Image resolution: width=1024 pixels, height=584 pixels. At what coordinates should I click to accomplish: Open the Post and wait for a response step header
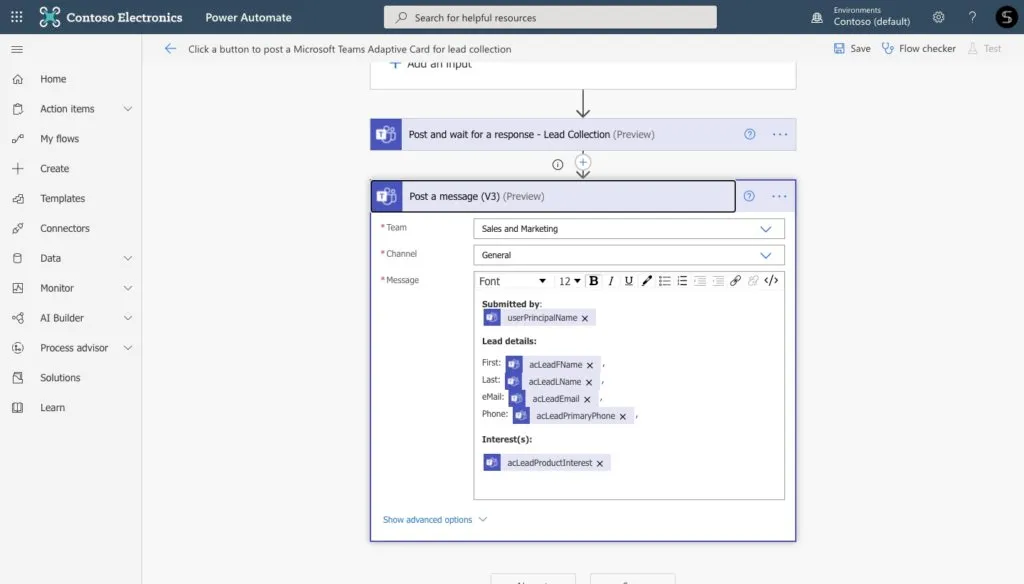click(583, 135)
